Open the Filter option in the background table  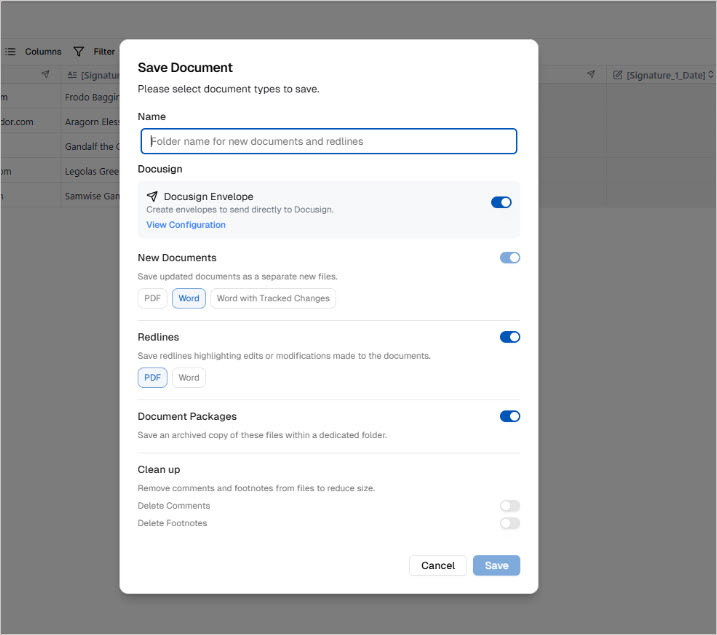104,52
